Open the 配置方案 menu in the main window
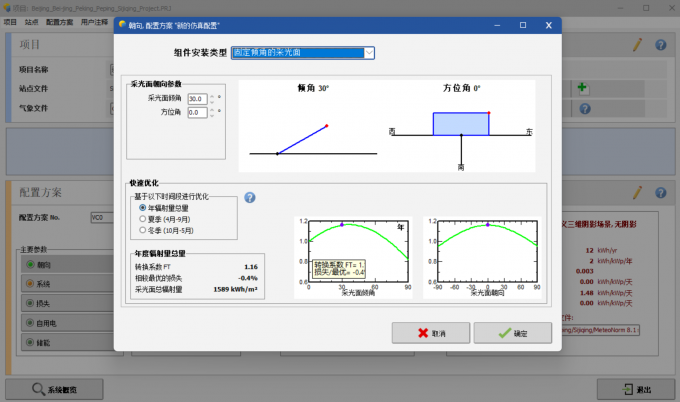The width and height of the screenshot is (680, 402). pyautogui.click(x=59, y=22)
